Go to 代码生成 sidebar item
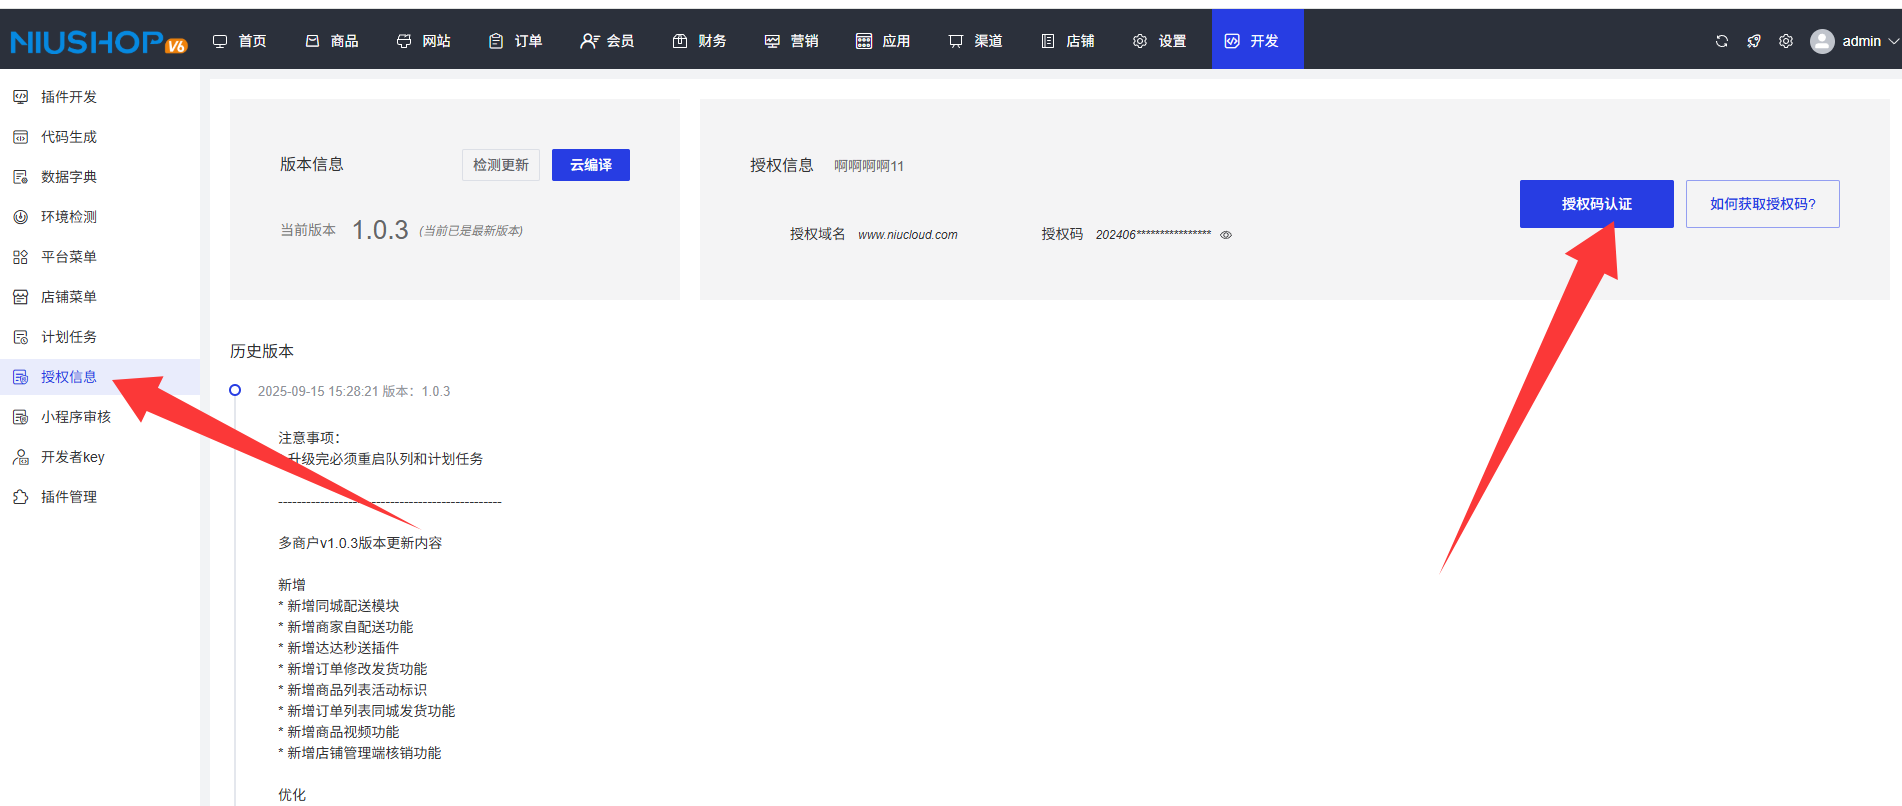 pyautogui.click(x=68, y=137)
